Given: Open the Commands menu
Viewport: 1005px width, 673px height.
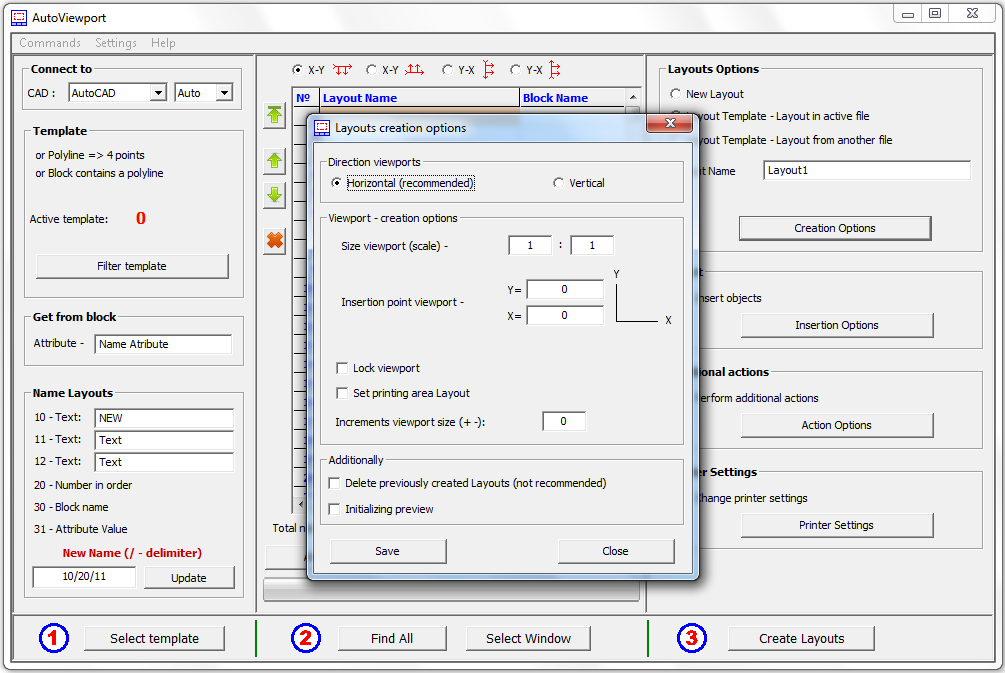Looking at the screenshot, I should tap(50, 43).
